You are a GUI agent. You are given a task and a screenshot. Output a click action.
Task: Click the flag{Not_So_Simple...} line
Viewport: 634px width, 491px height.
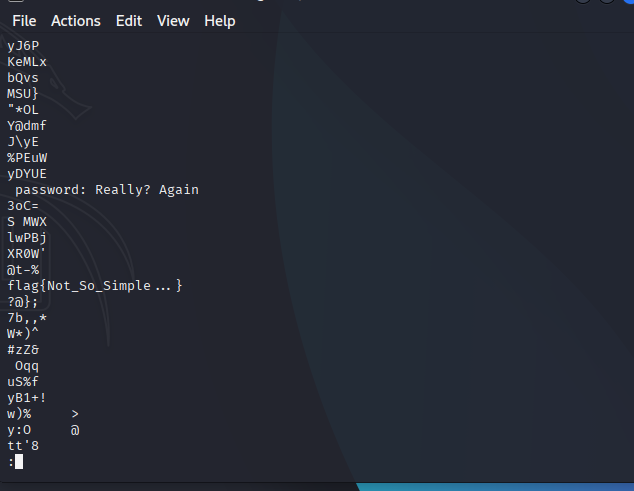point(95,286)
